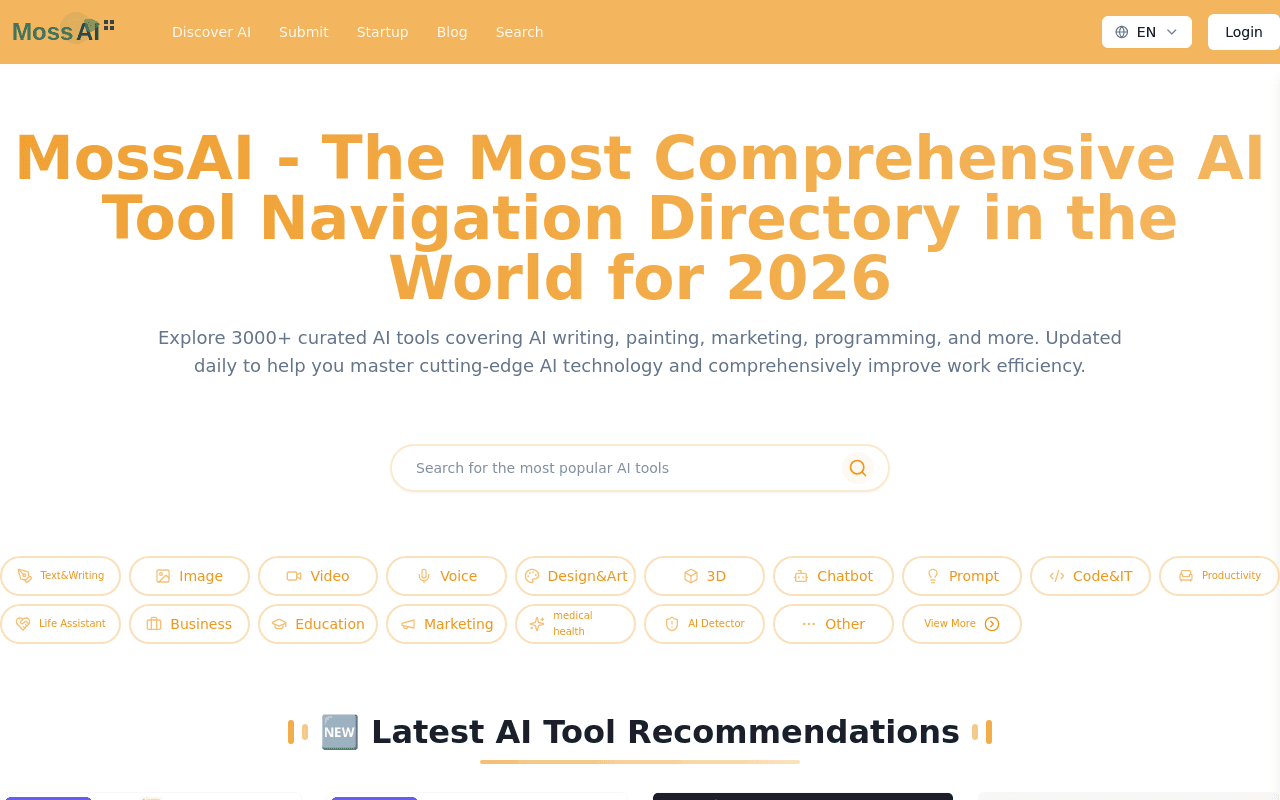Select the Marketing category chip
This screenshot has height=800, width=1280.
447,624
